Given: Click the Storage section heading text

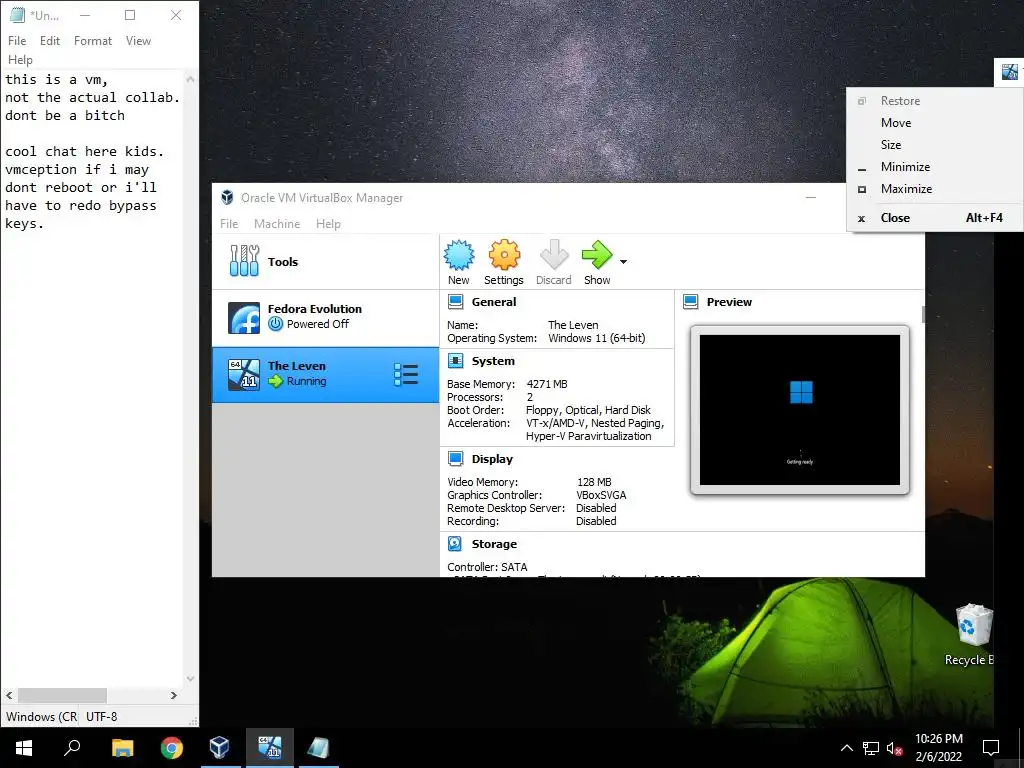Looking at the screenshot, I should (x=494, y=543).
